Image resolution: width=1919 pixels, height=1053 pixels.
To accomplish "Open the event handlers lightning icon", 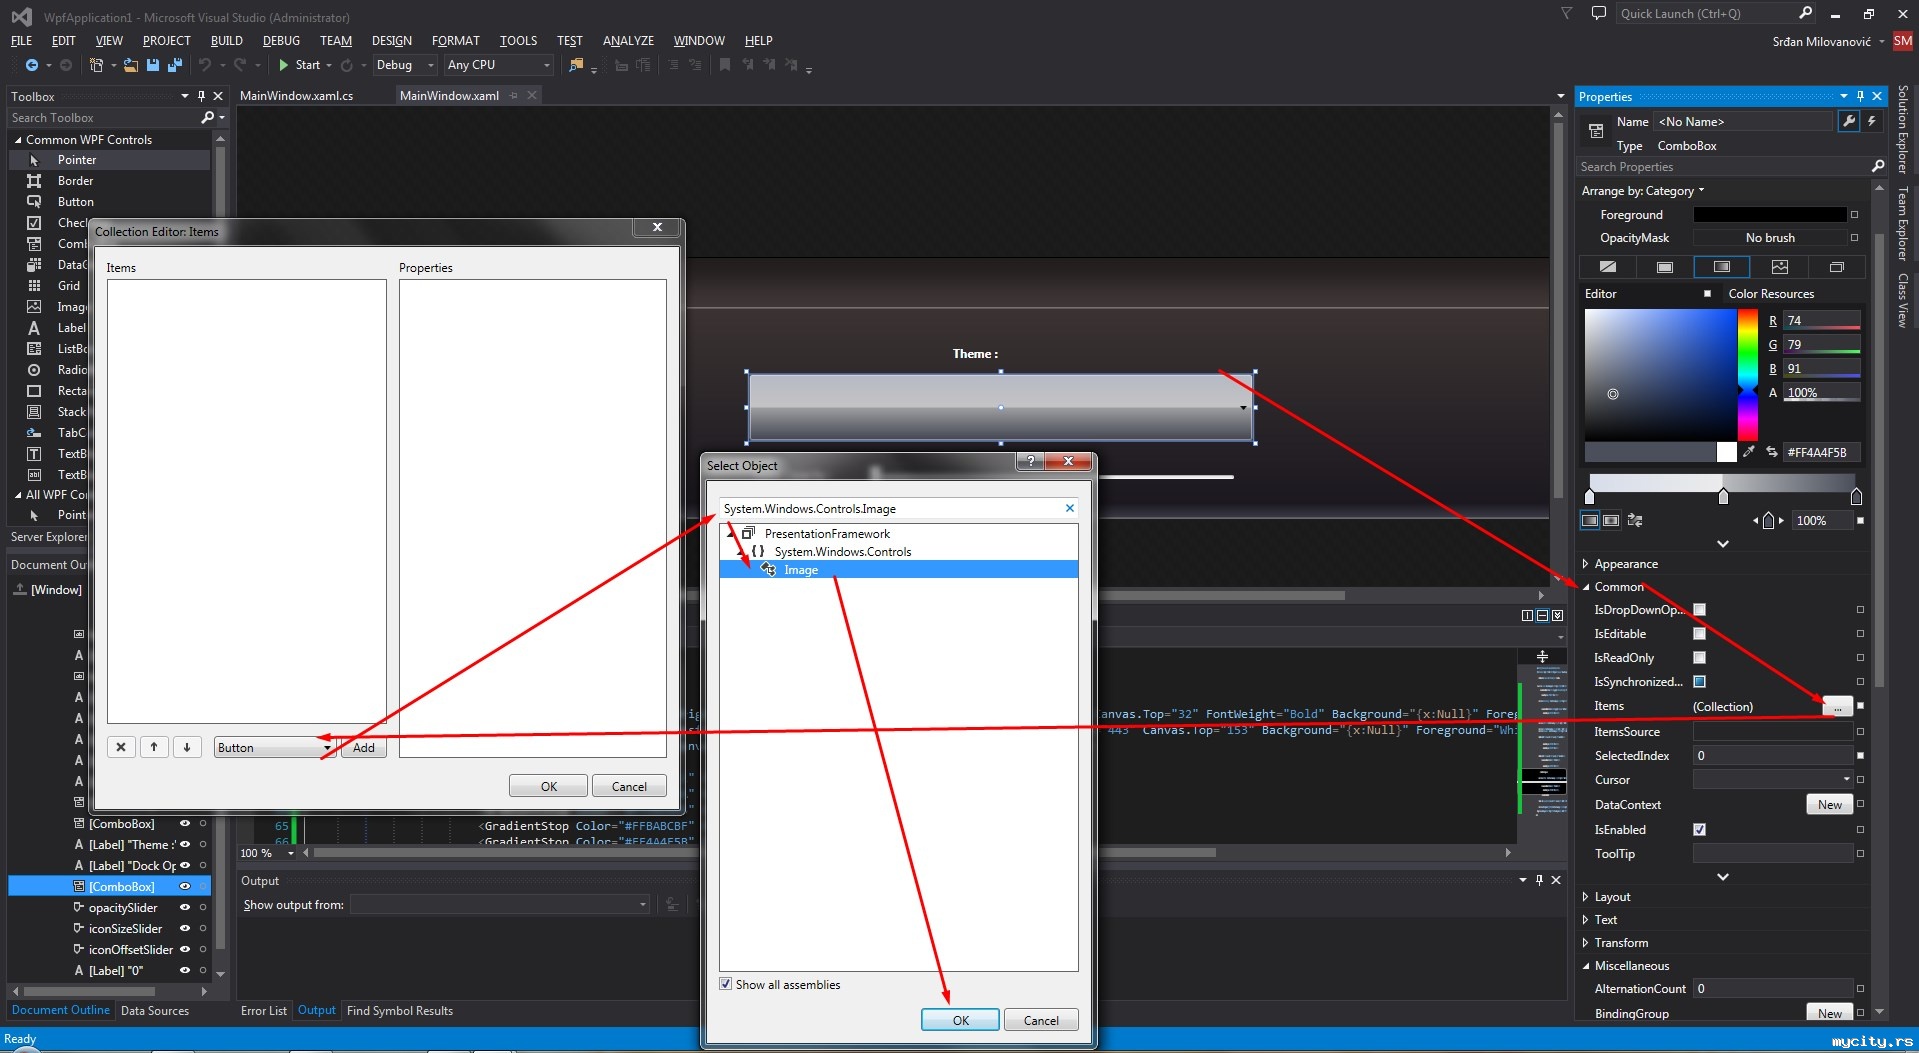I will pos(1872,121).
